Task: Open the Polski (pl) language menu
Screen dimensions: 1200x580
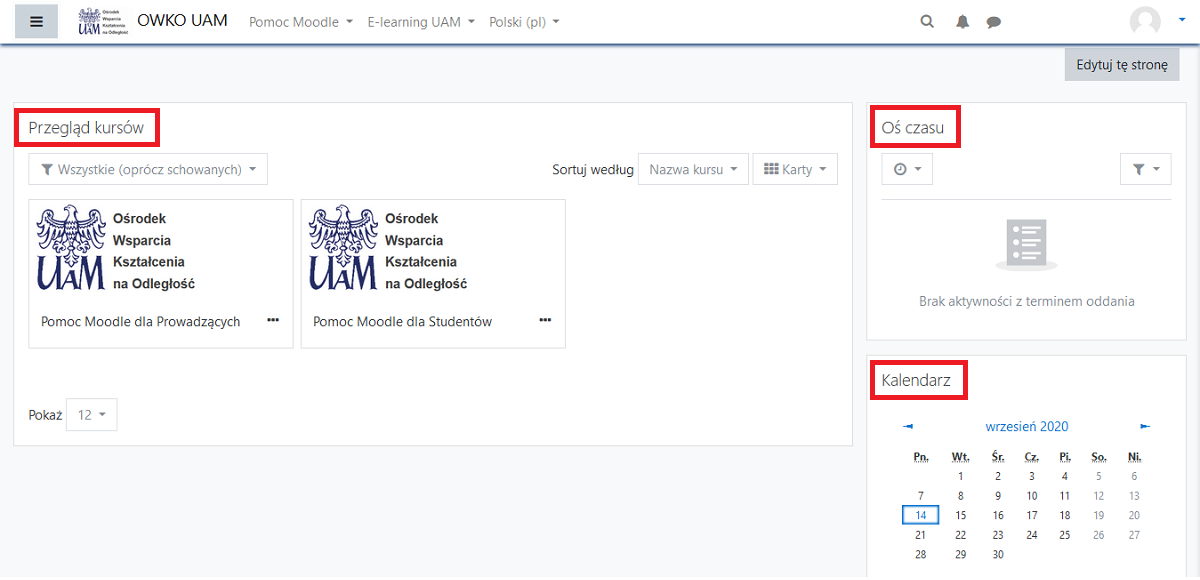Action: point(525,20)
